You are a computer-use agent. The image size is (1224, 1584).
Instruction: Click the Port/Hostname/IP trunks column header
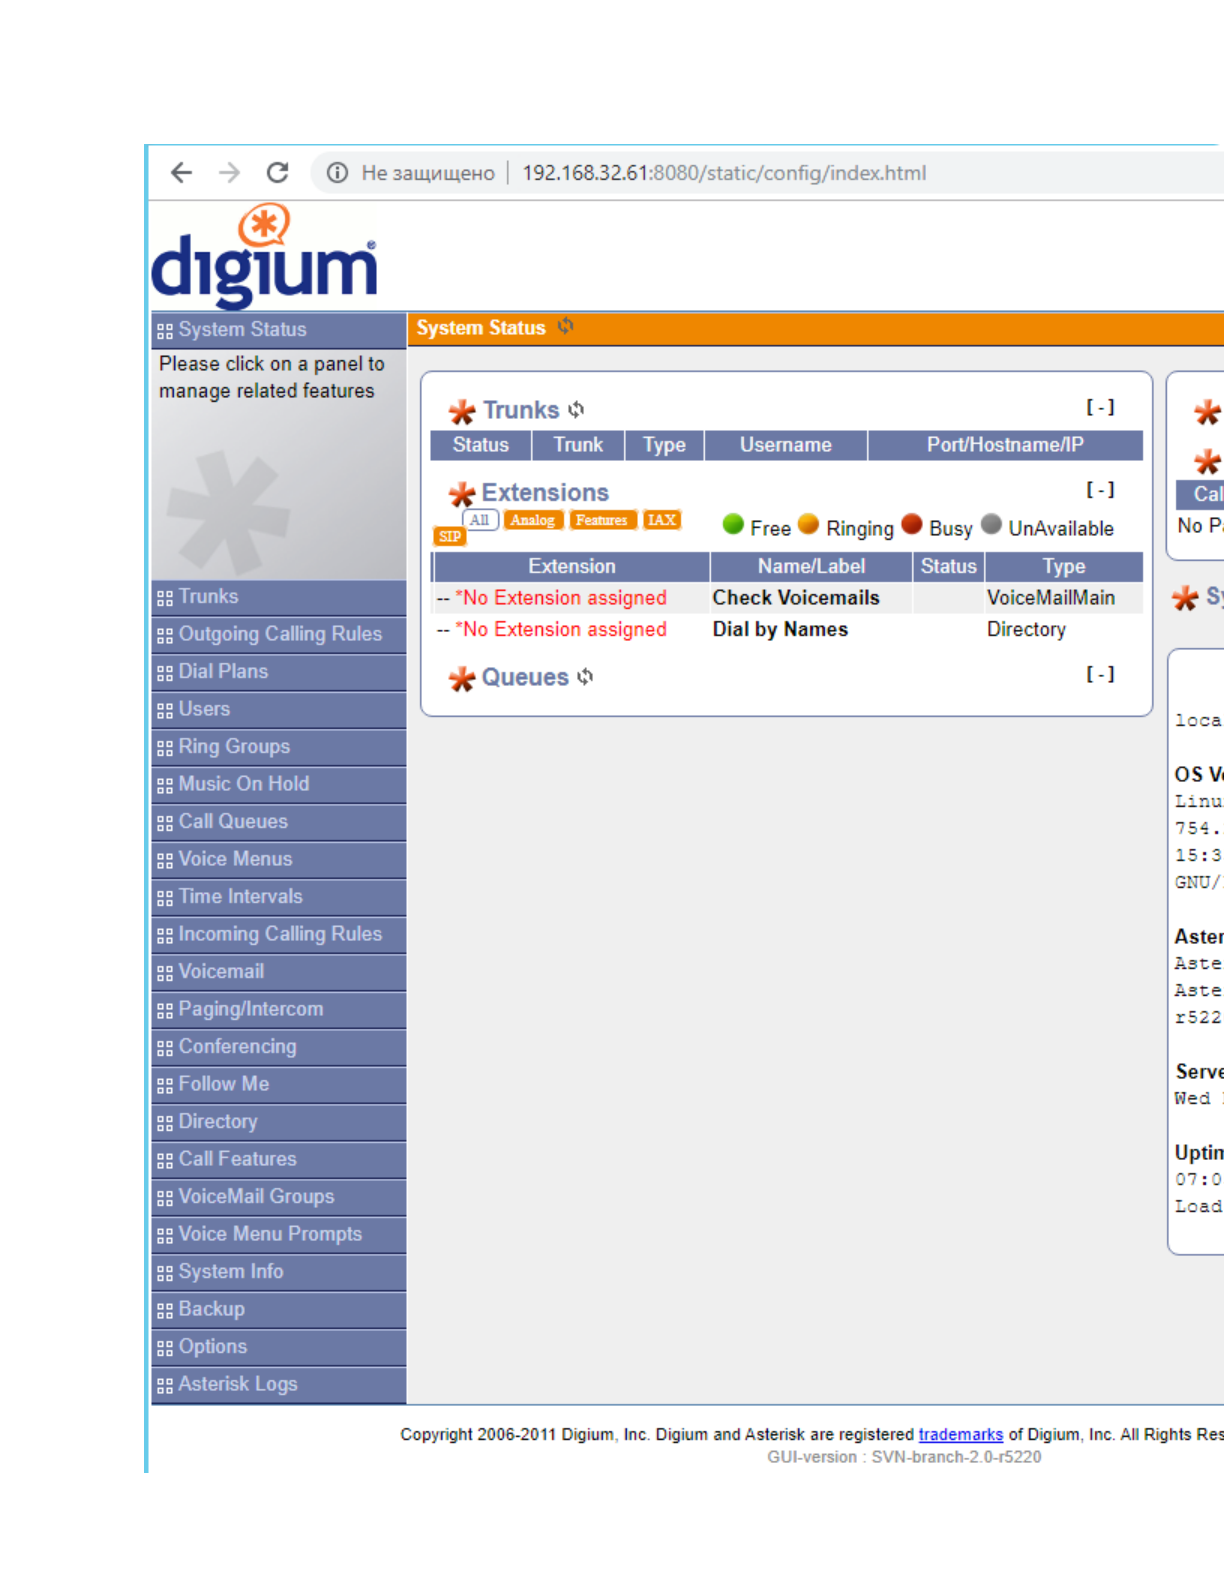click(1005, 446)
